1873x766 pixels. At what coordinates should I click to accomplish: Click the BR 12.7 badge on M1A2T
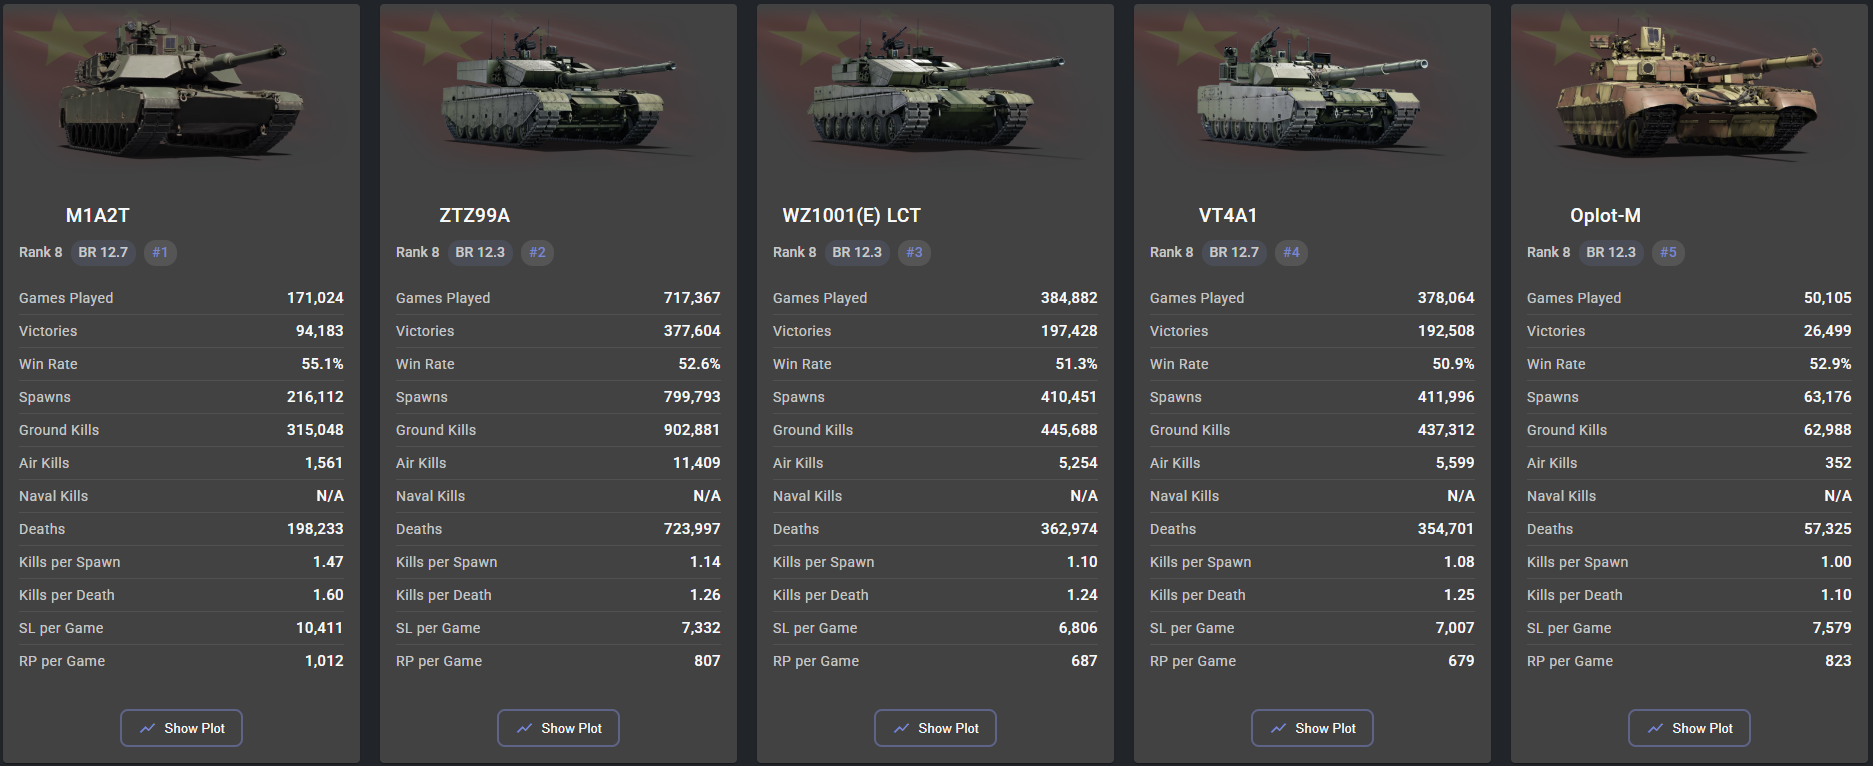coord(103,252)
